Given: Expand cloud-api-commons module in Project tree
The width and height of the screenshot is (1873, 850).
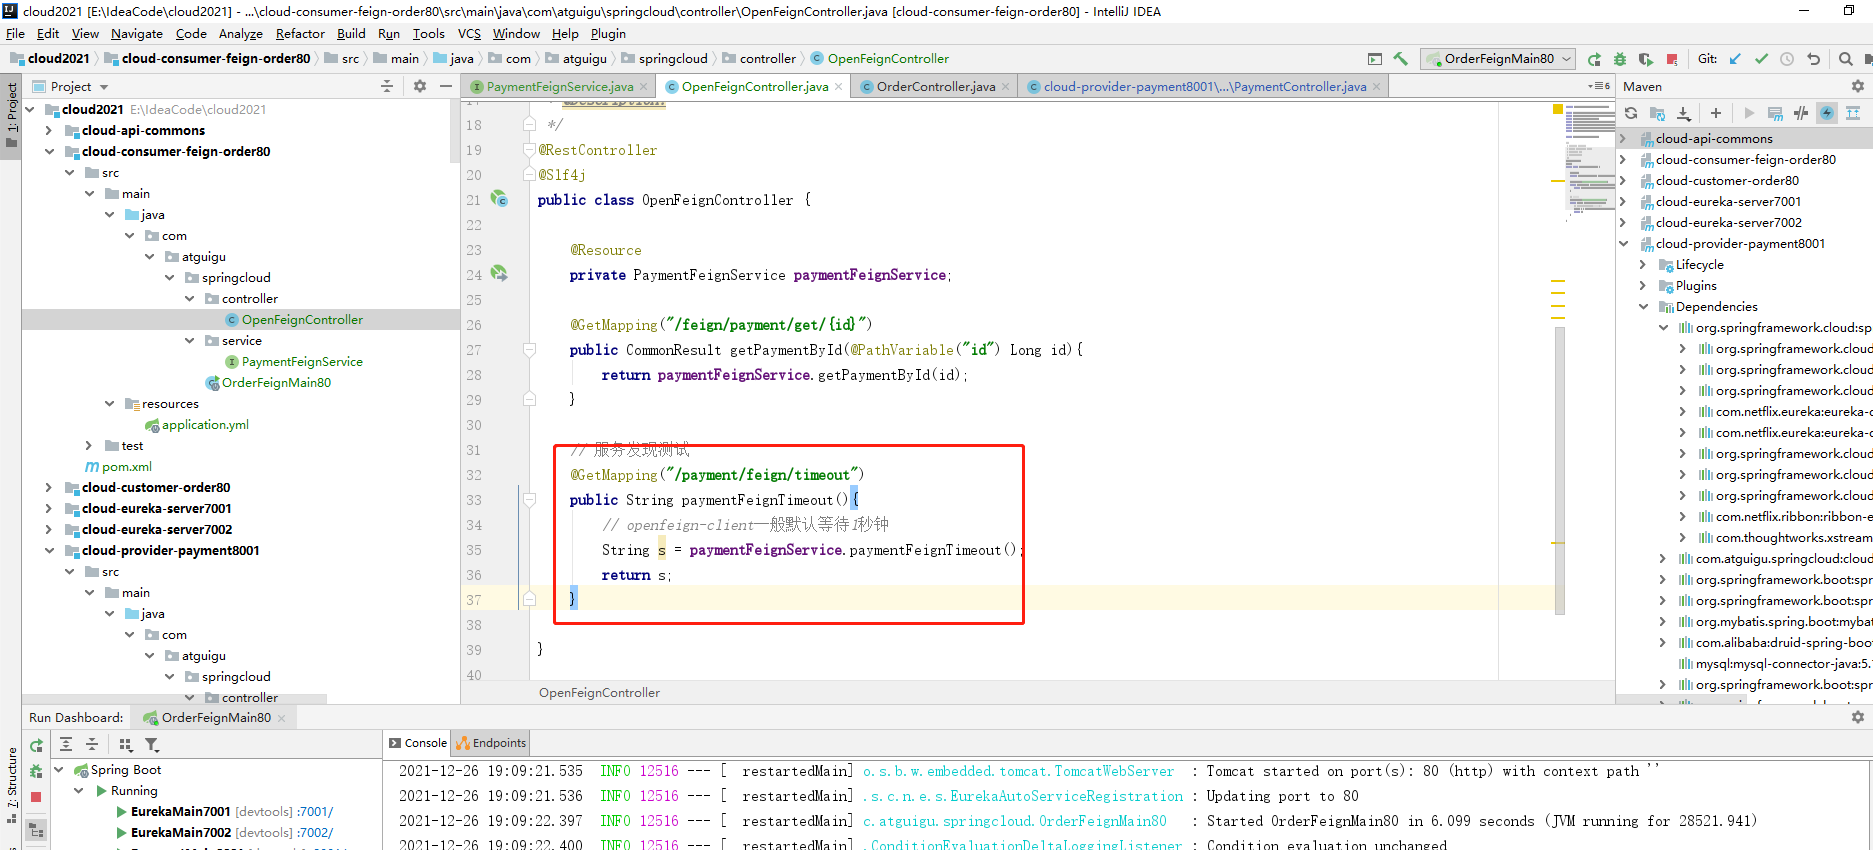Looking at the screenshot, I should click(48, 131).
